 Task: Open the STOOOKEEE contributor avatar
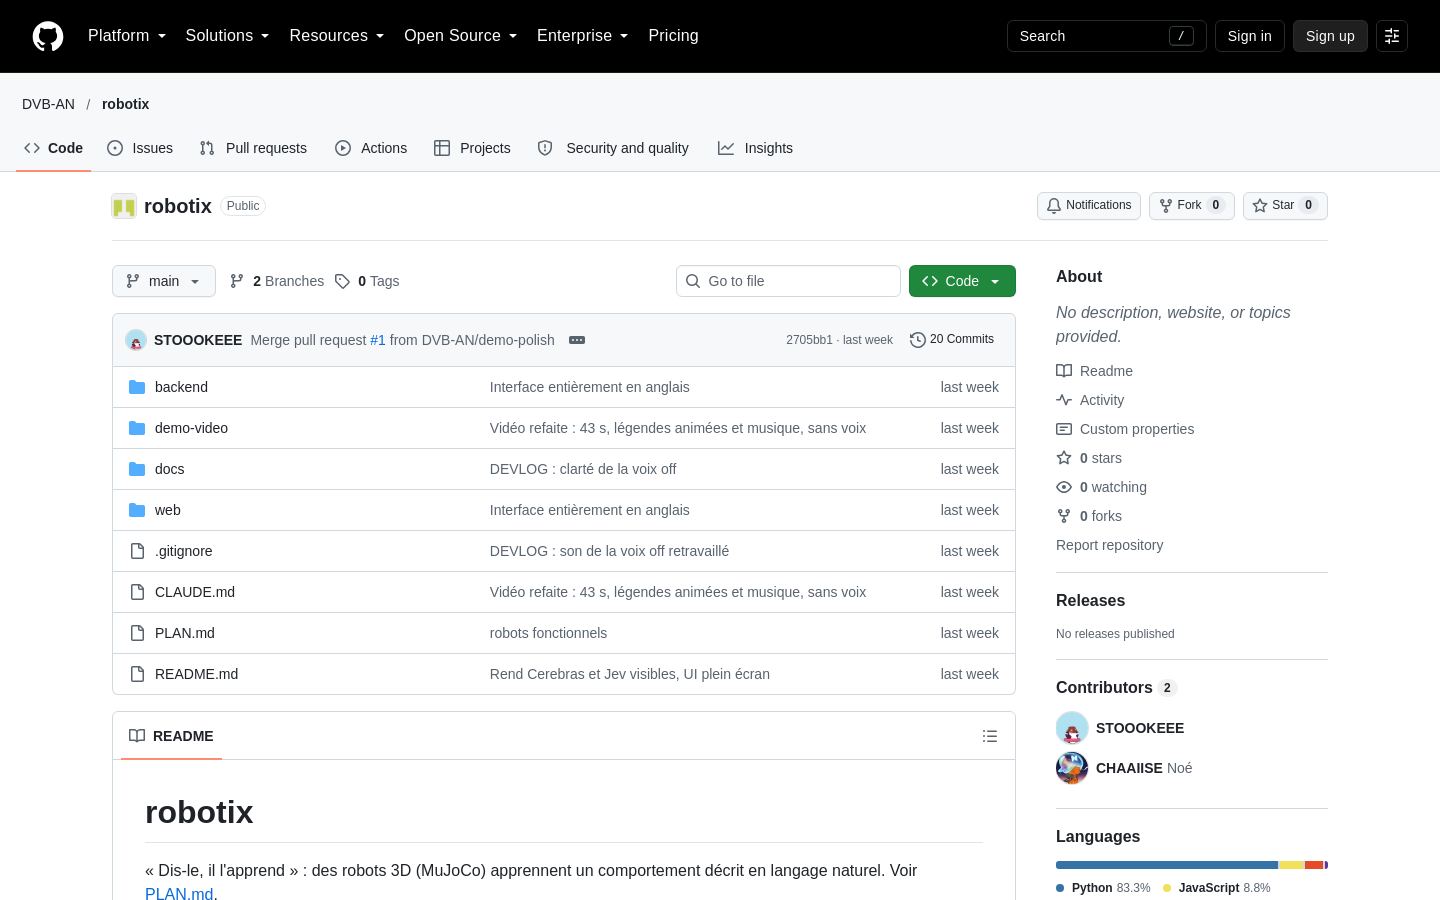click(1072, 728)
